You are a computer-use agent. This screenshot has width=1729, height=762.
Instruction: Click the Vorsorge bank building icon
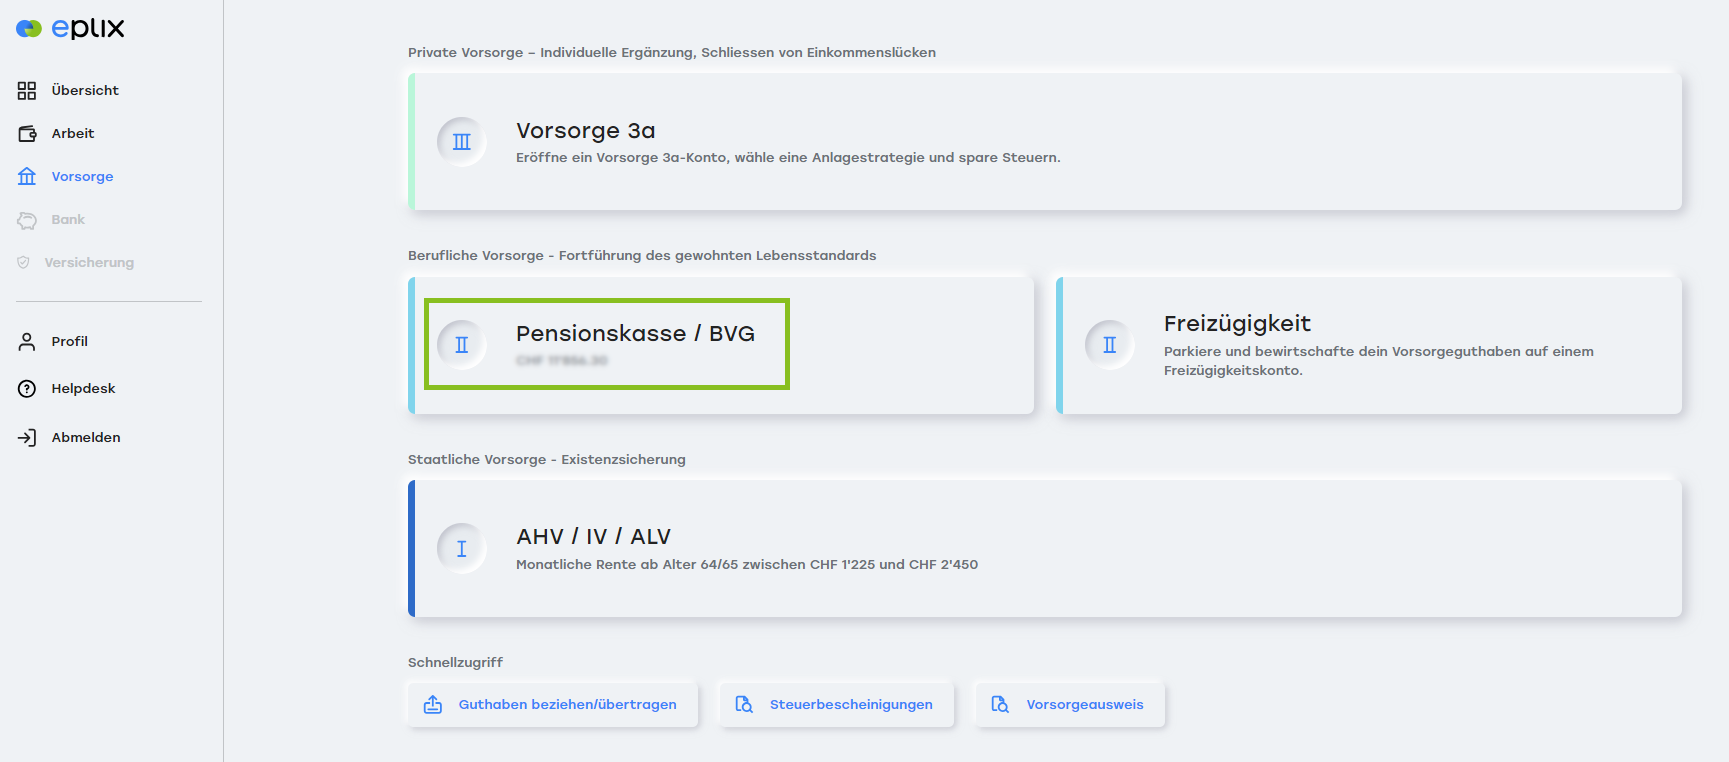click(27, 177)
